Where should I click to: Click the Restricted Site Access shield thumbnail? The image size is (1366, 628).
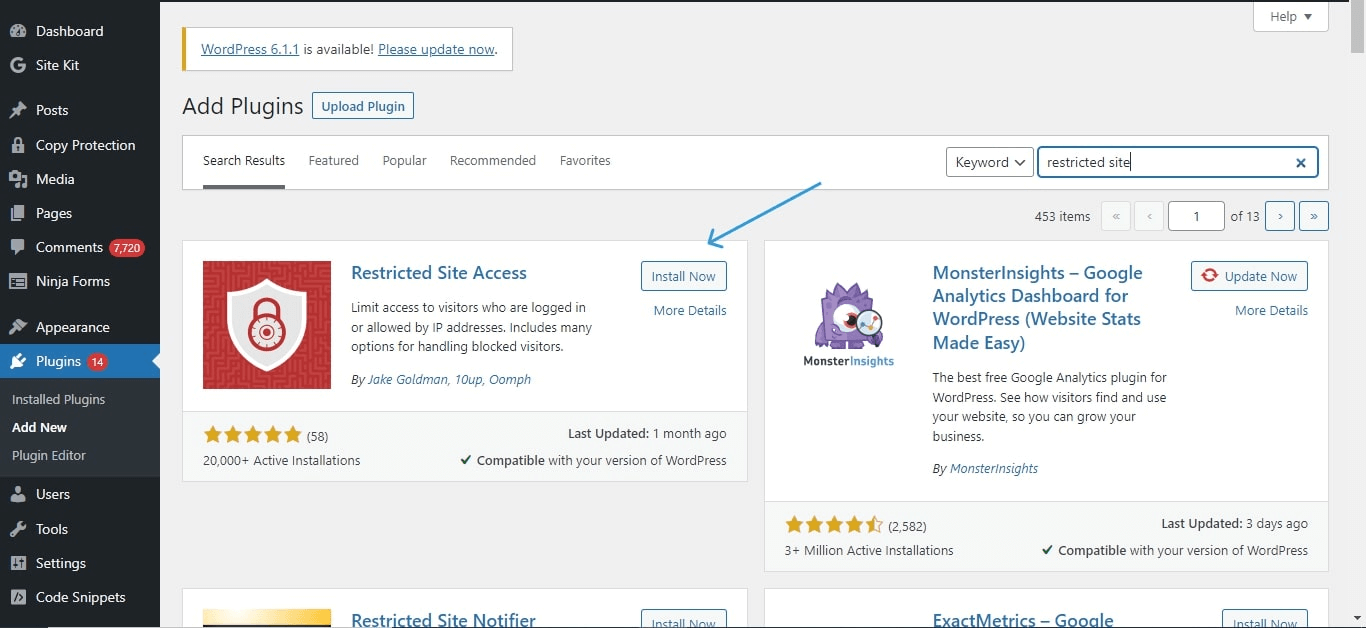[x=267, y=325]
